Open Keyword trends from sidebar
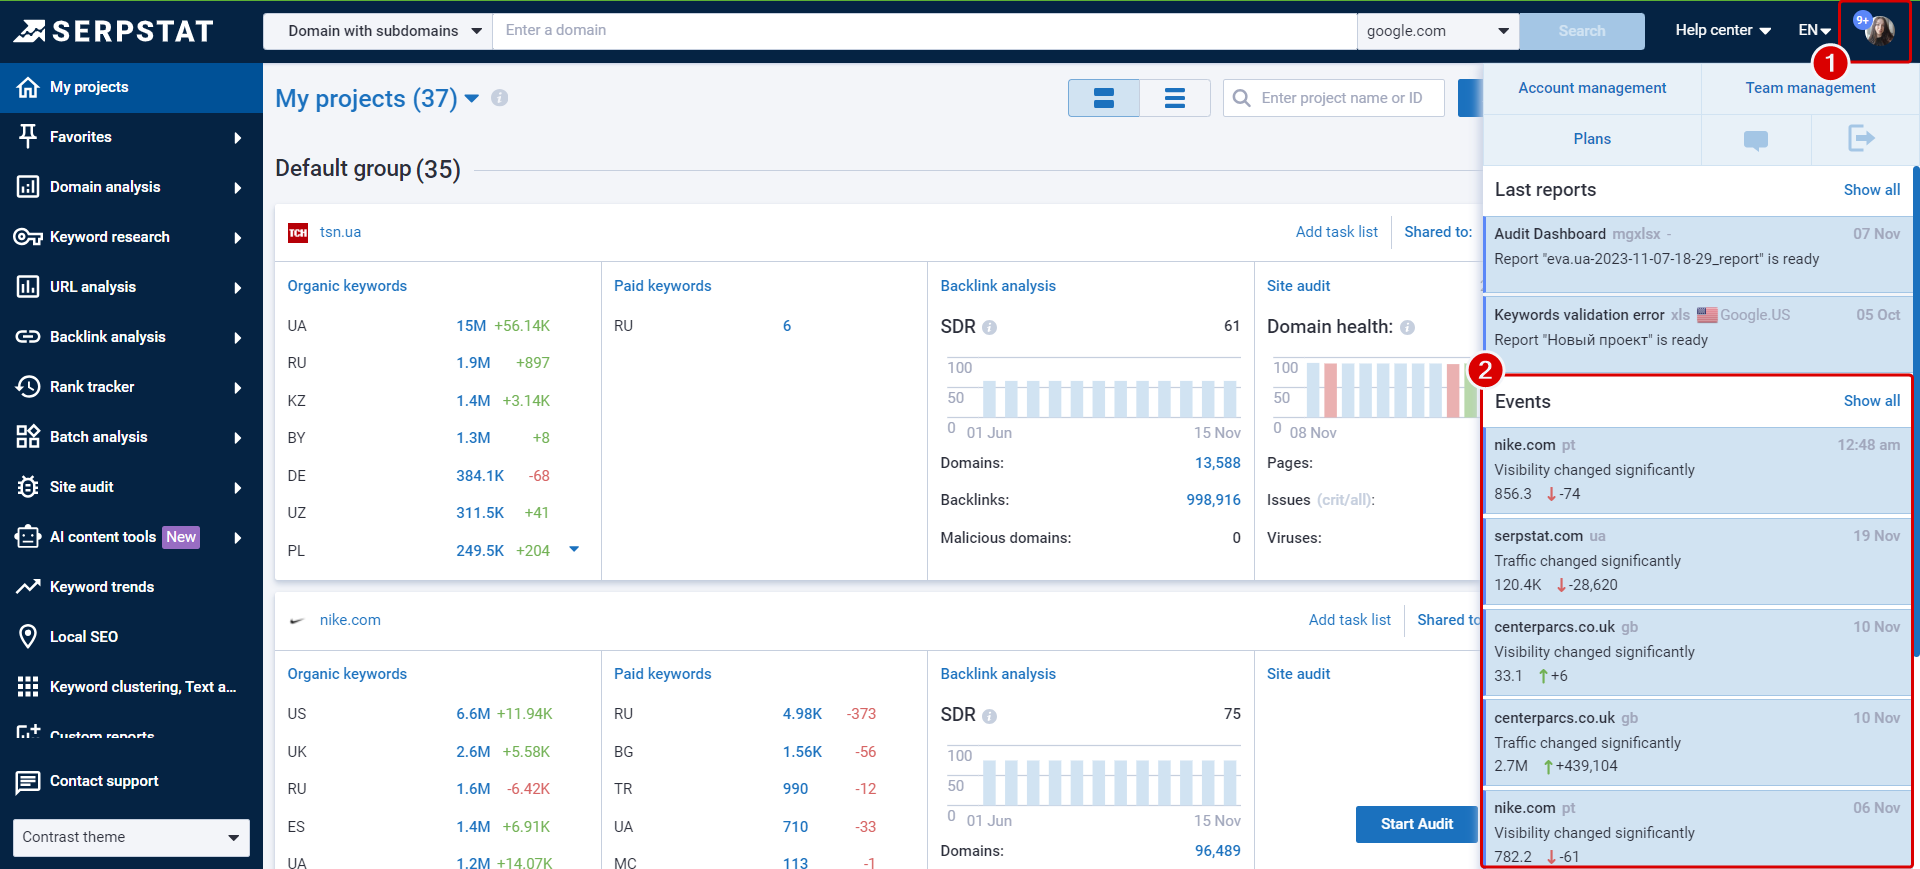This screenshot has width=1920, height=869. click(102, 587)
